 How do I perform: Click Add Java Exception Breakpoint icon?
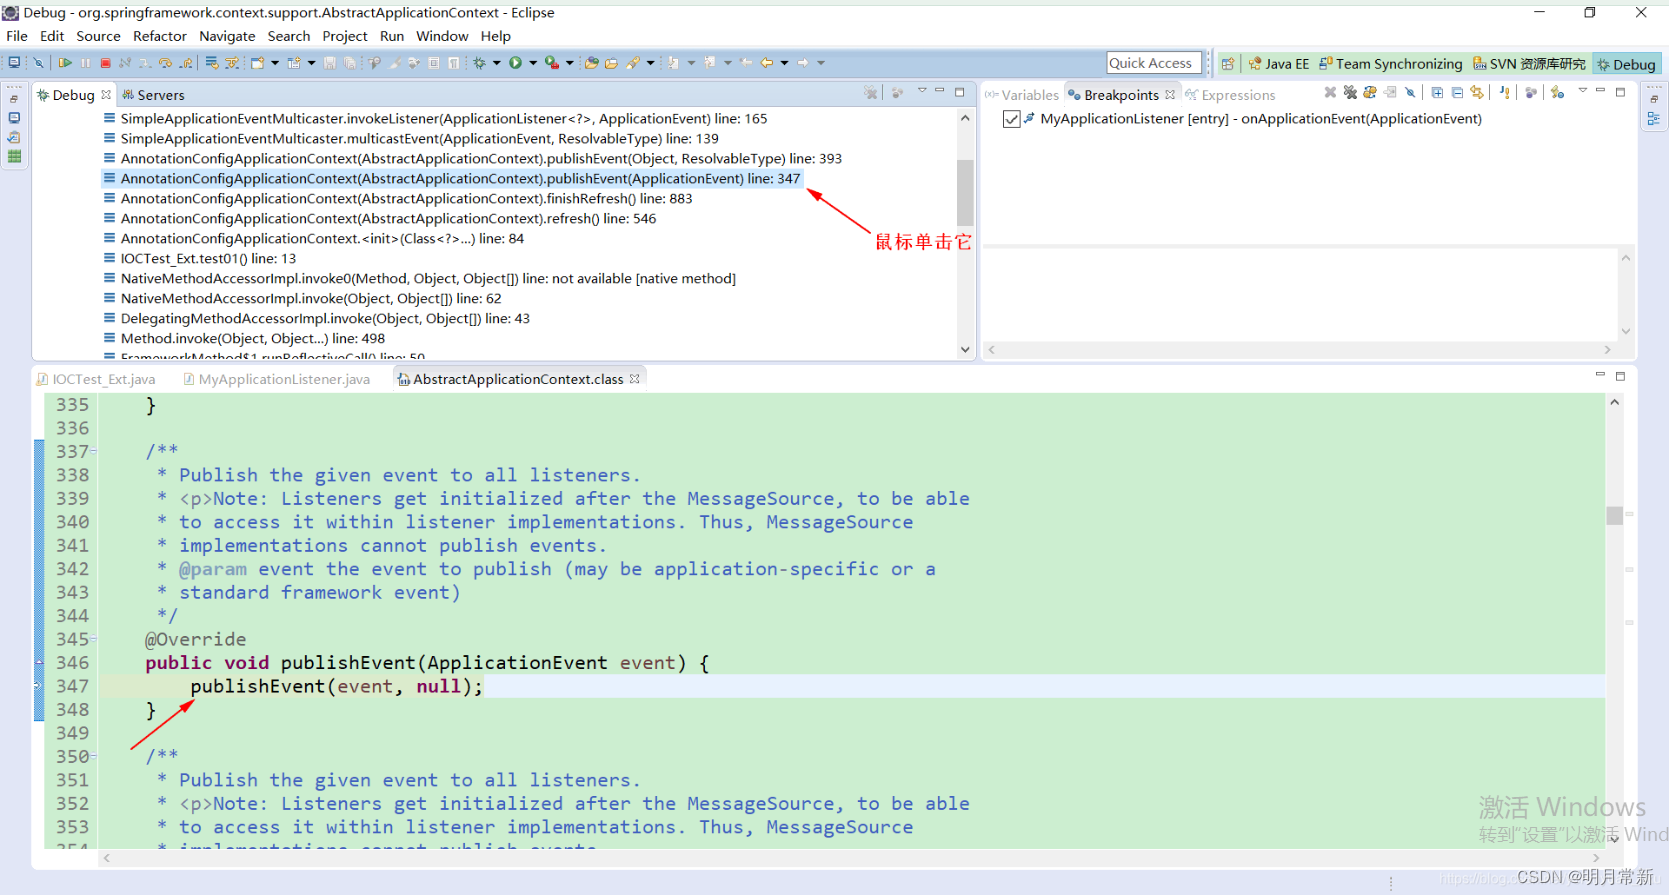[x=1505, y=92]
